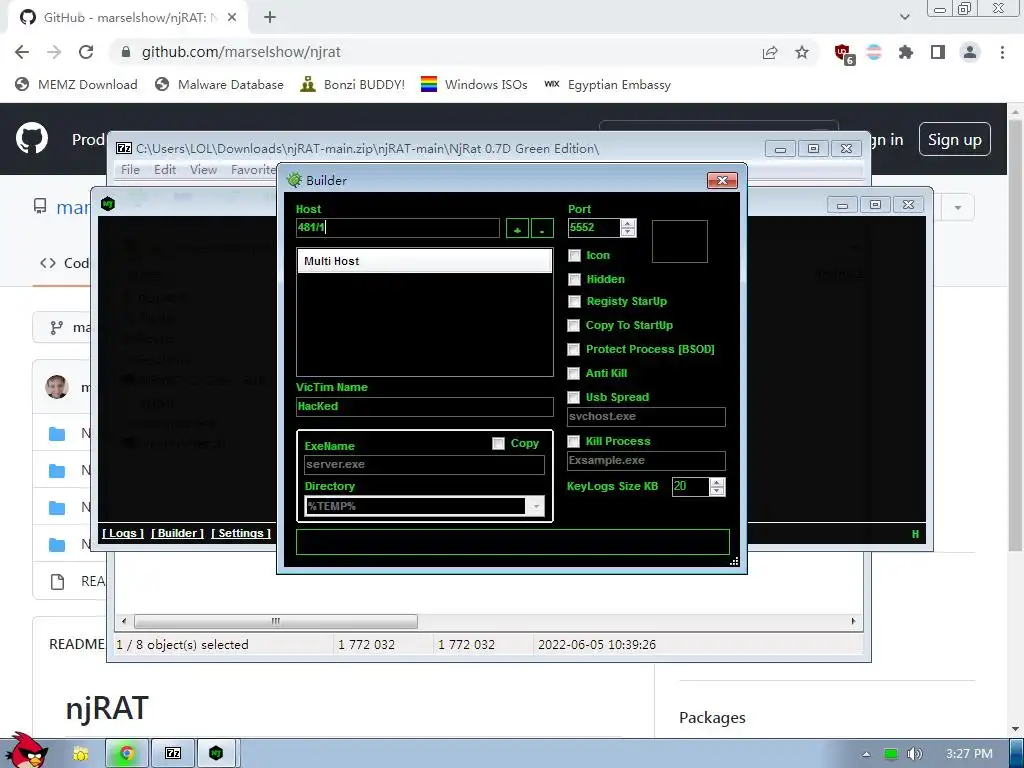Open the uBlock extension icon
1024x768 pixels.
(x=843, y=54)
